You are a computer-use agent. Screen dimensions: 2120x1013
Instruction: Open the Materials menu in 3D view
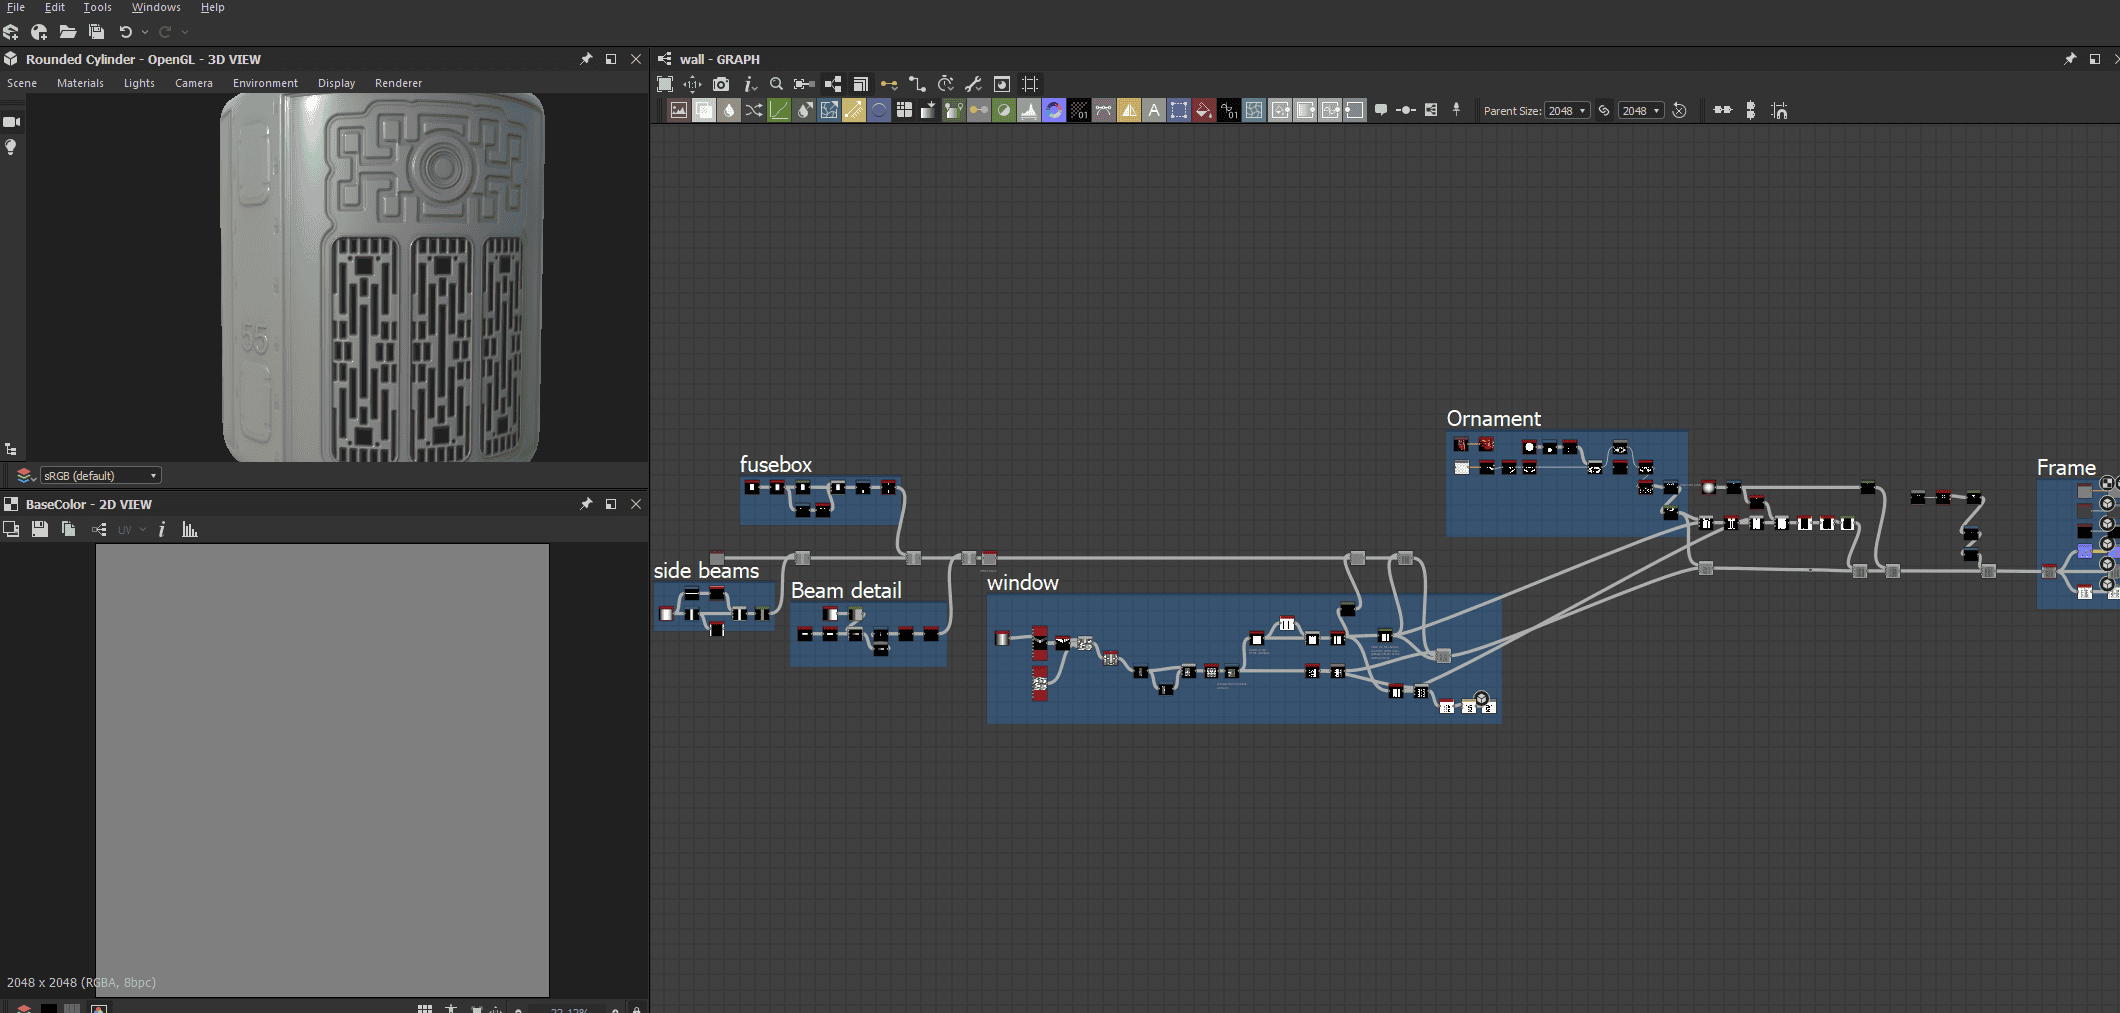[80, 83]
